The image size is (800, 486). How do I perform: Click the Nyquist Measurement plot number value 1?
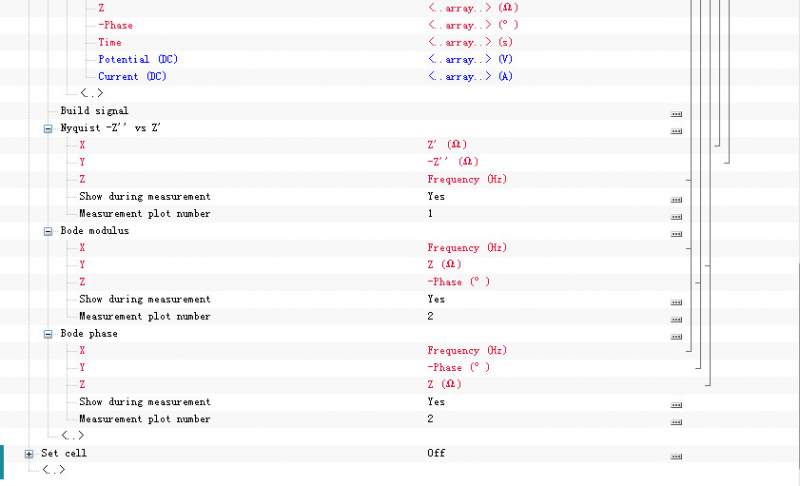coord(430,214)
